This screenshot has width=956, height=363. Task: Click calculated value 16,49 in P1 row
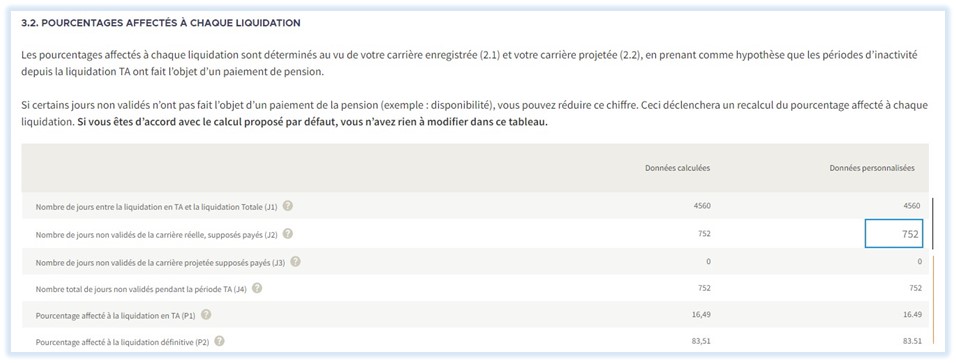[x=702, y=315]
